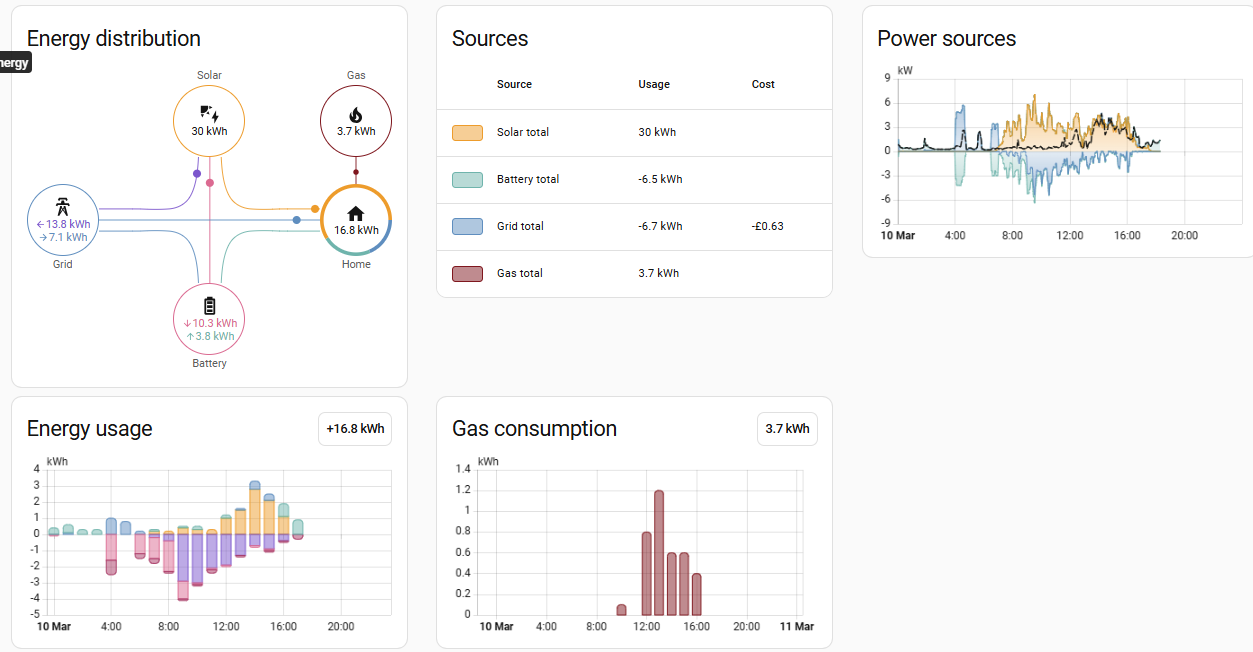Screen dimensions: 1253x652
Task: Click the teal Battery total color swatch
Action: point(467,180)
